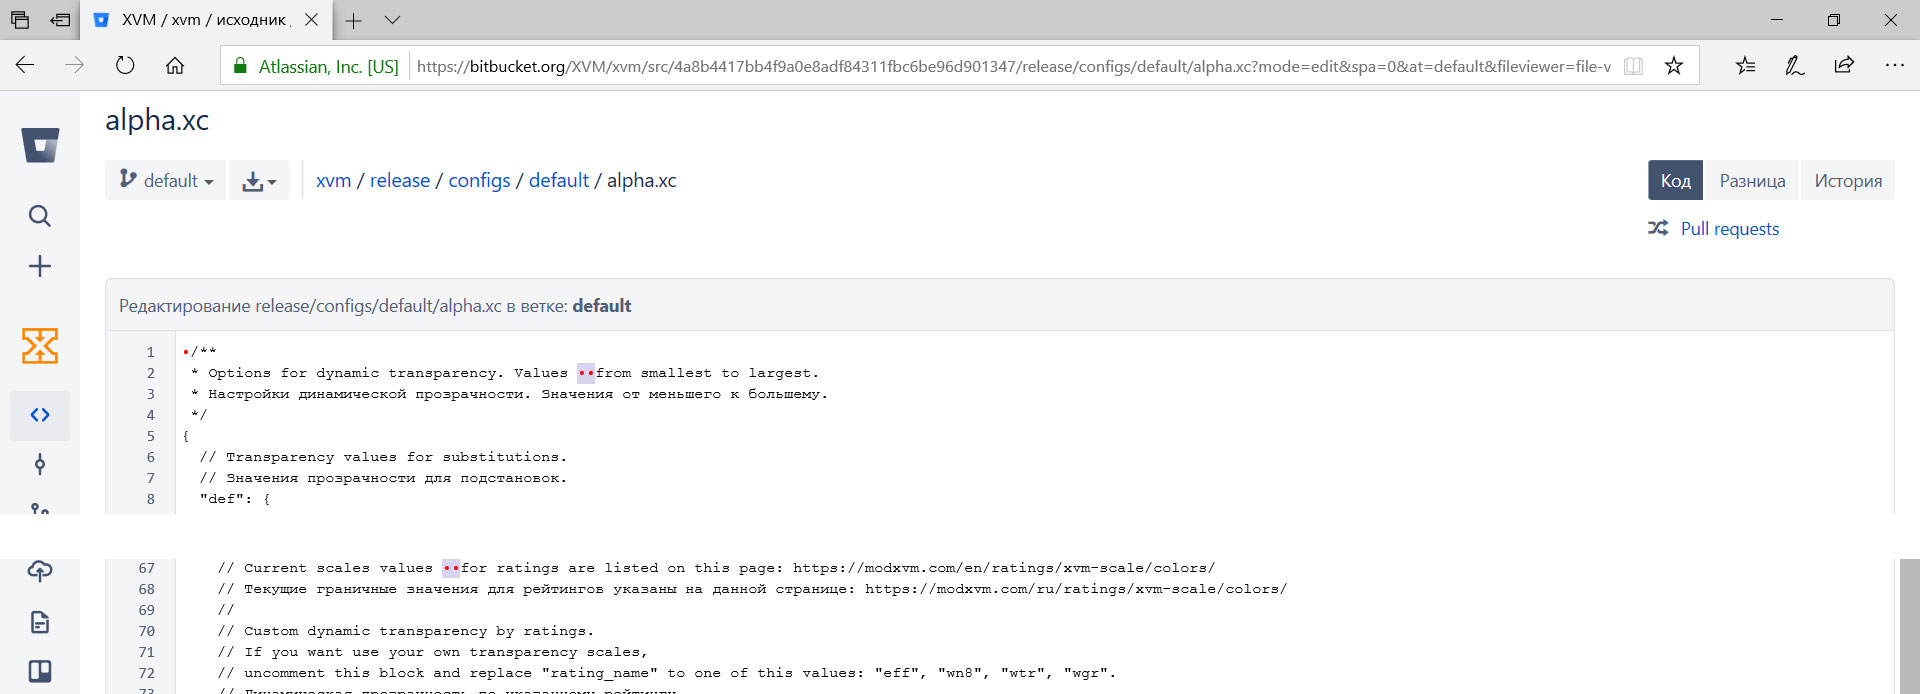Go to configs folder in breadcrumb
1920x694 pixels.
pyautogui.click(x=479, y=181)
